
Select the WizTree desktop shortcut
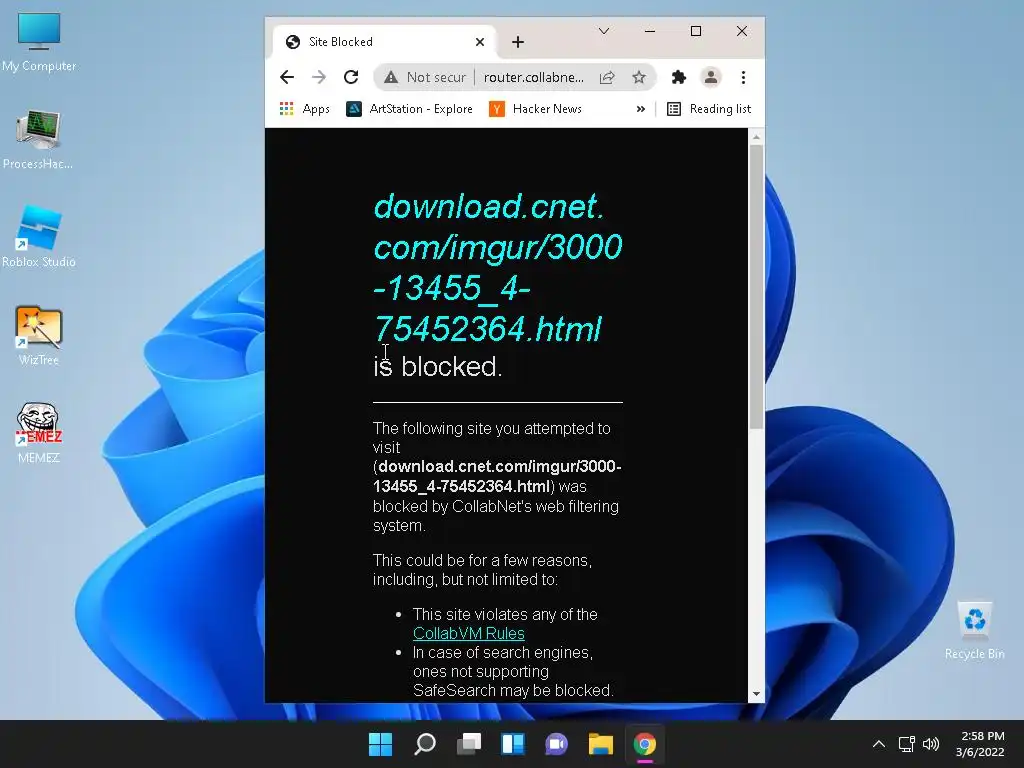[39, 335]
